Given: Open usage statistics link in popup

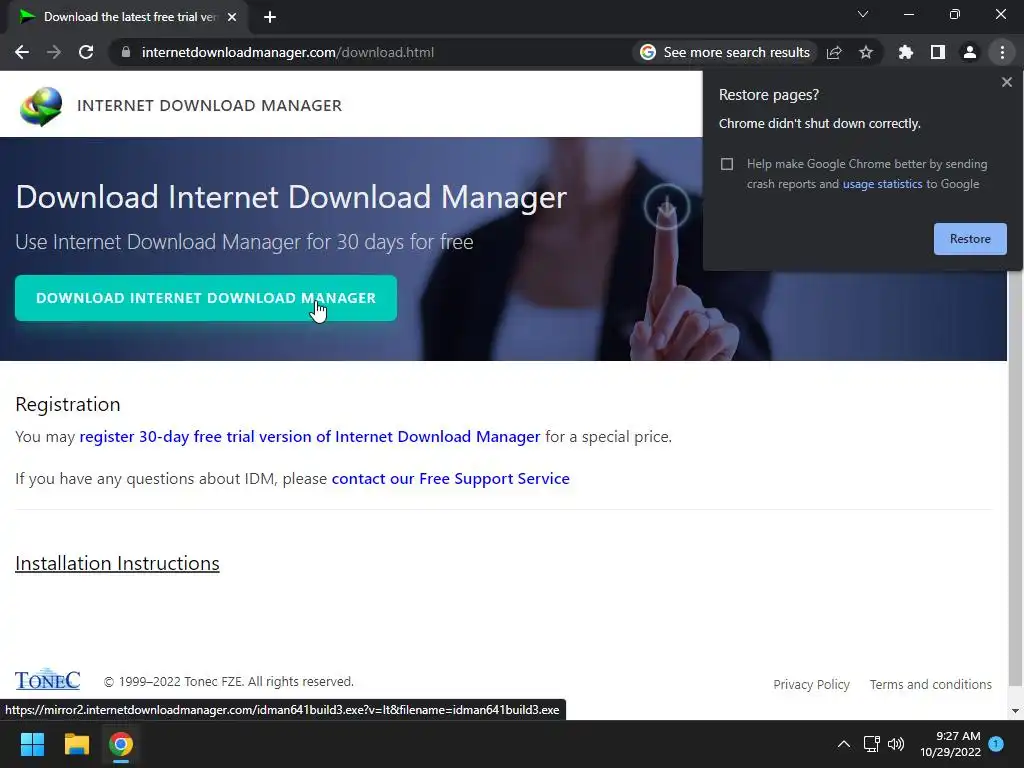Looking at the screenshot, I should click(882, 184).
